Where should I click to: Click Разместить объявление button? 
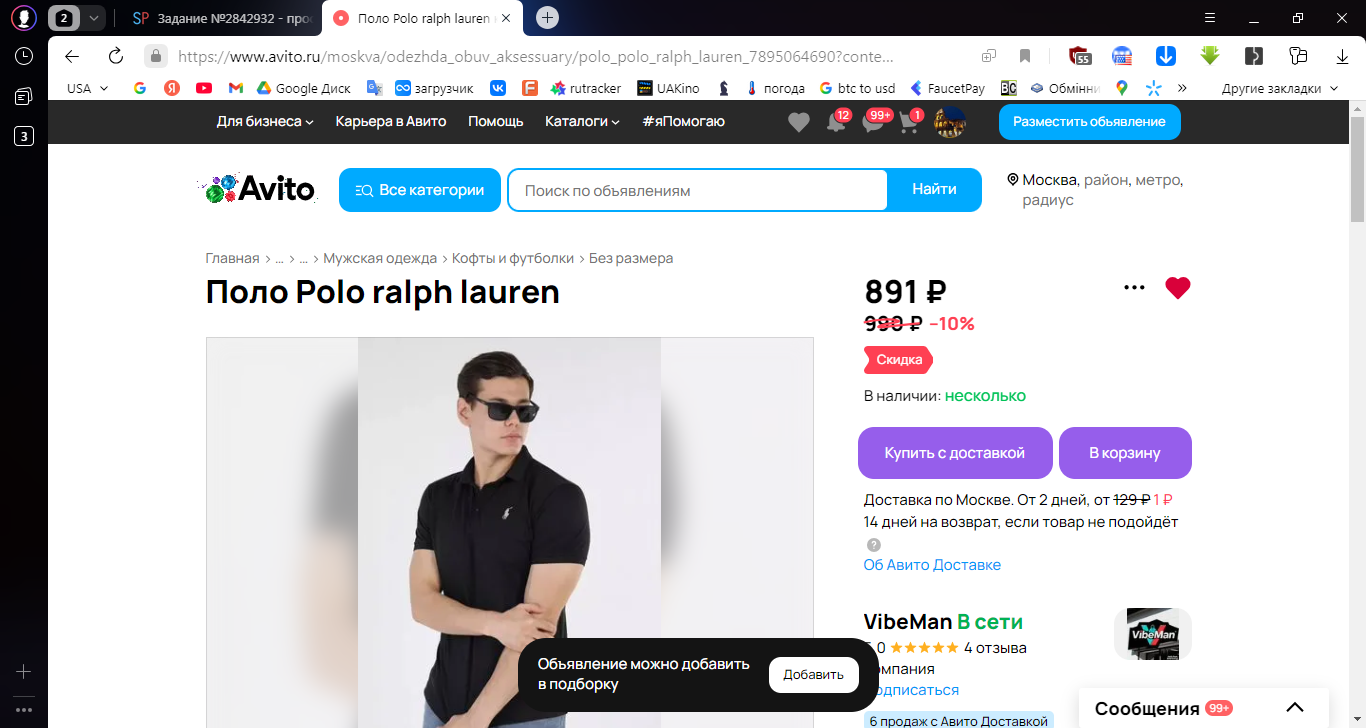(1089, 121)
